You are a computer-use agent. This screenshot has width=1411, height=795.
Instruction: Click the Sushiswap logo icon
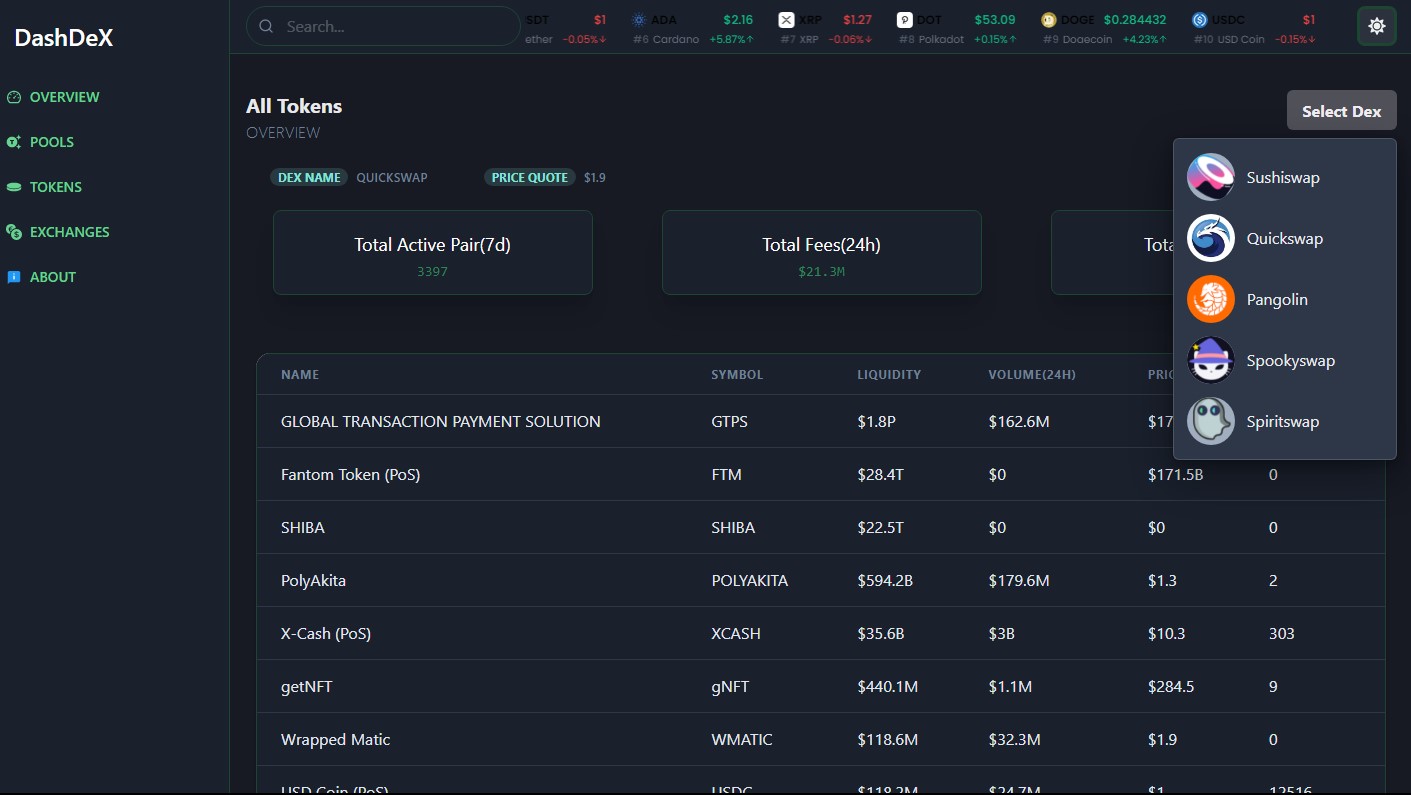tap(1210, 177)
